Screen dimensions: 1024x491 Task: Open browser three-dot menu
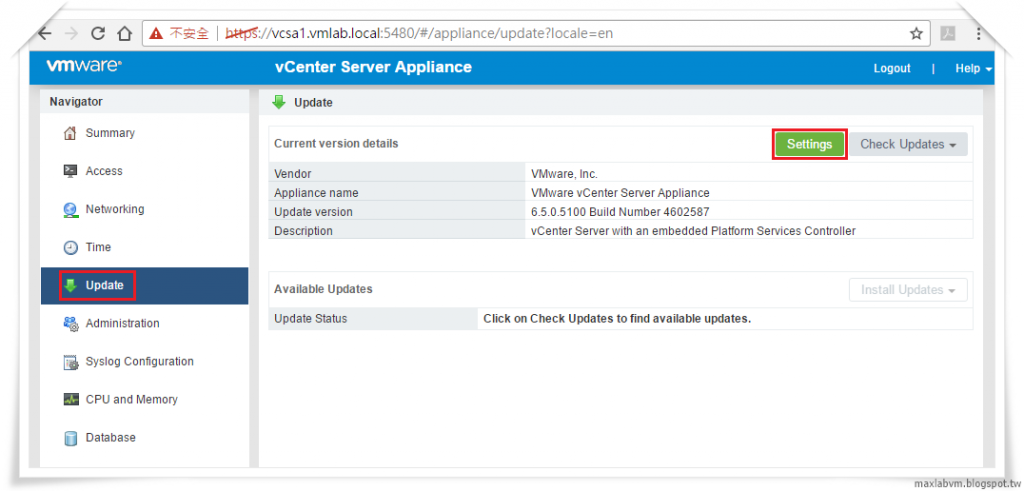click(978, 33)
